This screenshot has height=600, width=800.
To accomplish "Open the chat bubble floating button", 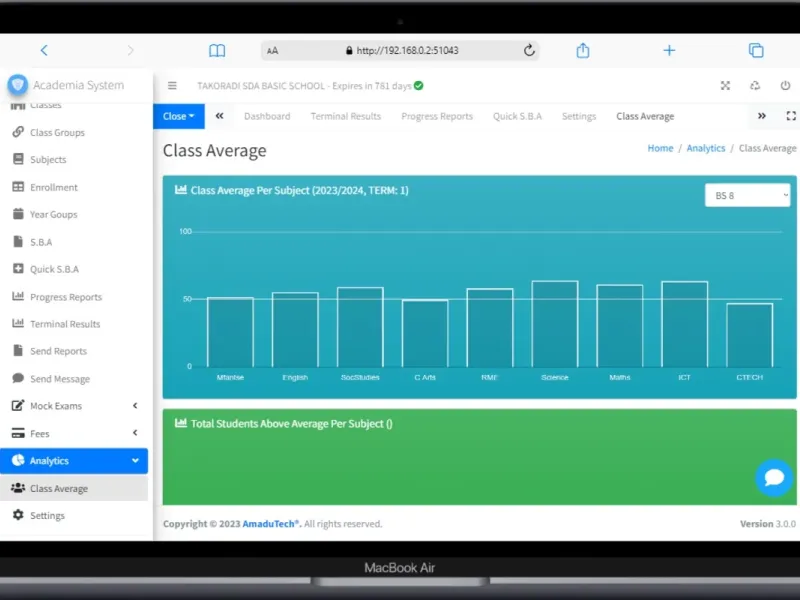I will coord(774,478).
